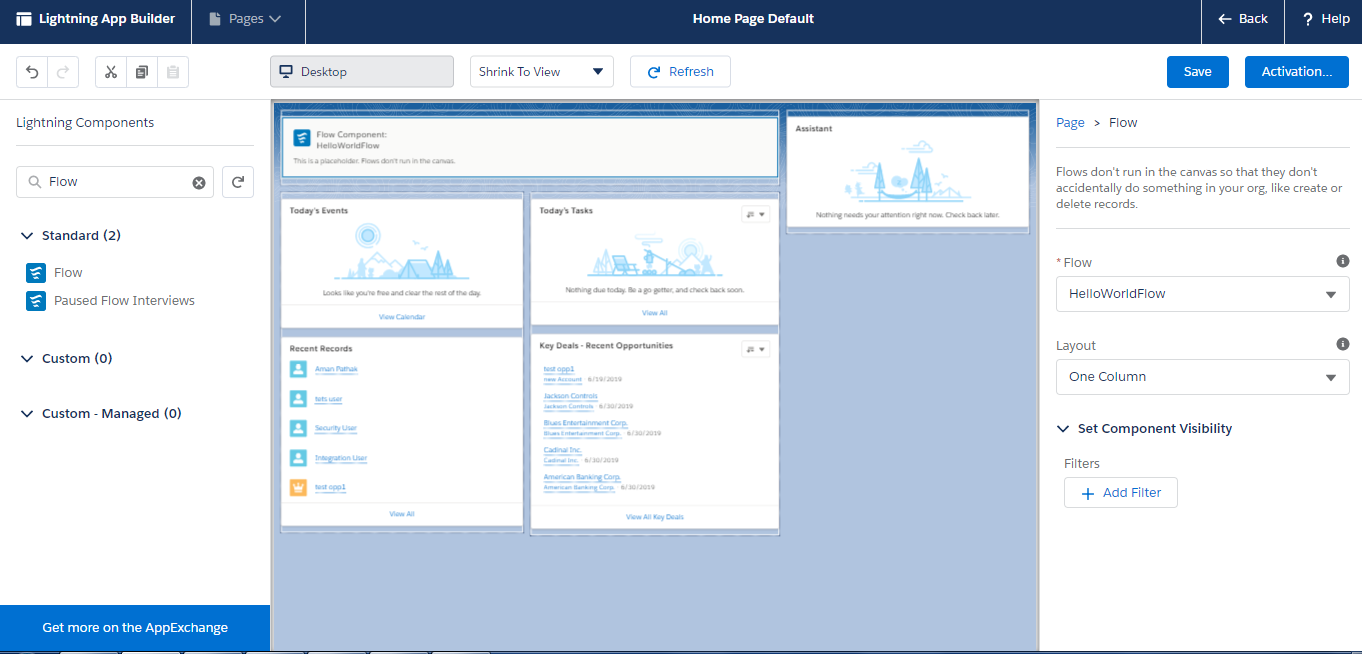Collapse the Custom (0) section
This screenshot has height=654, width=1362.
pos(27,359)
